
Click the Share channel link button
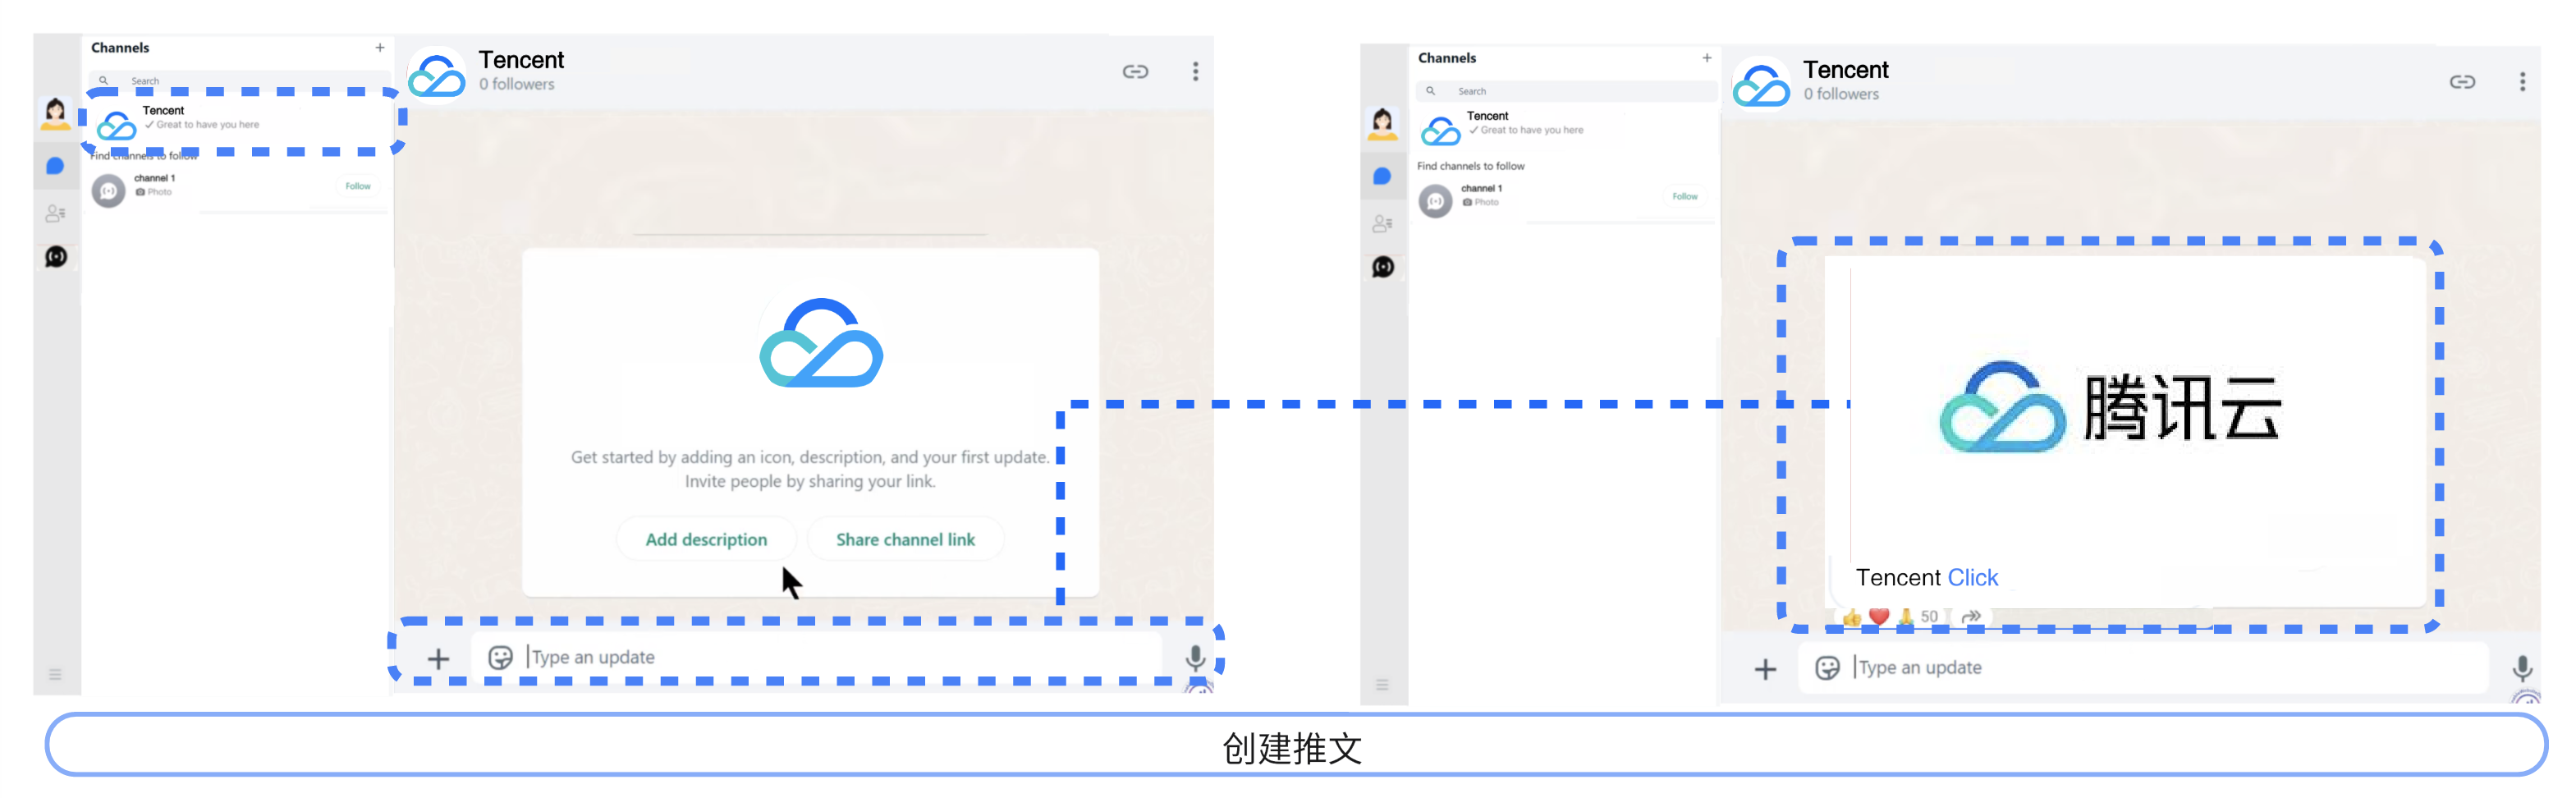click(x=905, y=539)
